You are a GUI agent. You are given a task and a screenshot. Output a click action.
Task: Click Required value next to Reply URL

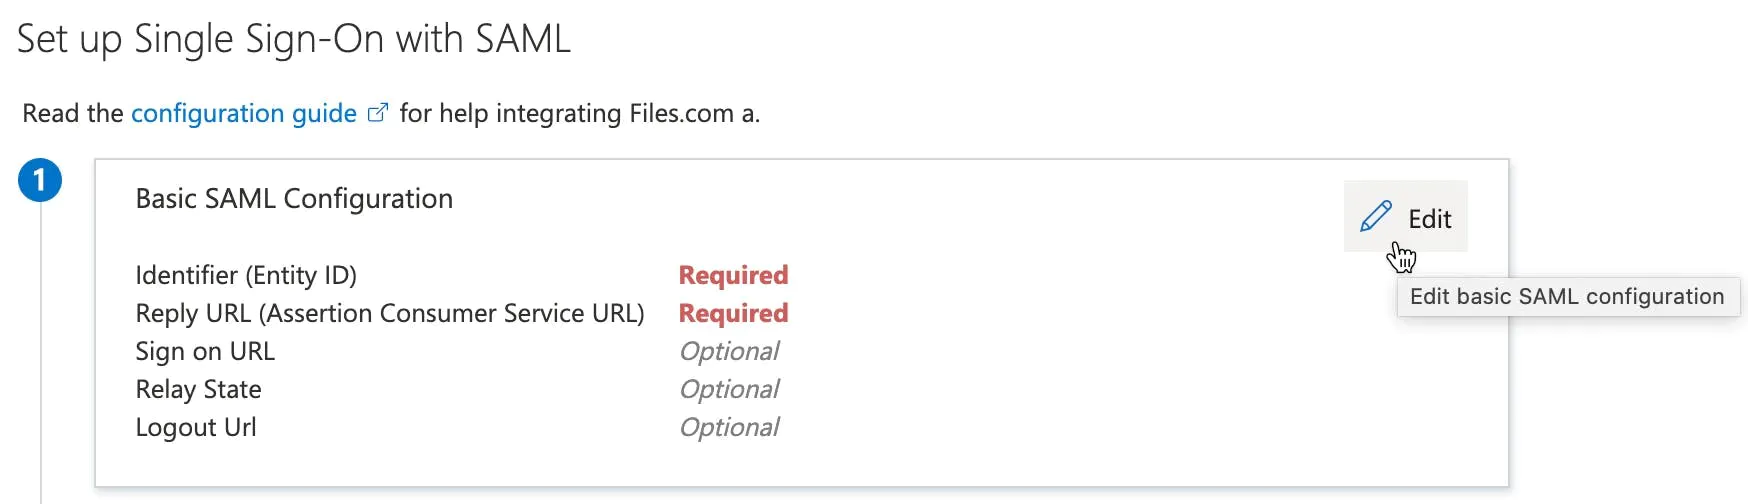[x=733, y=313]
